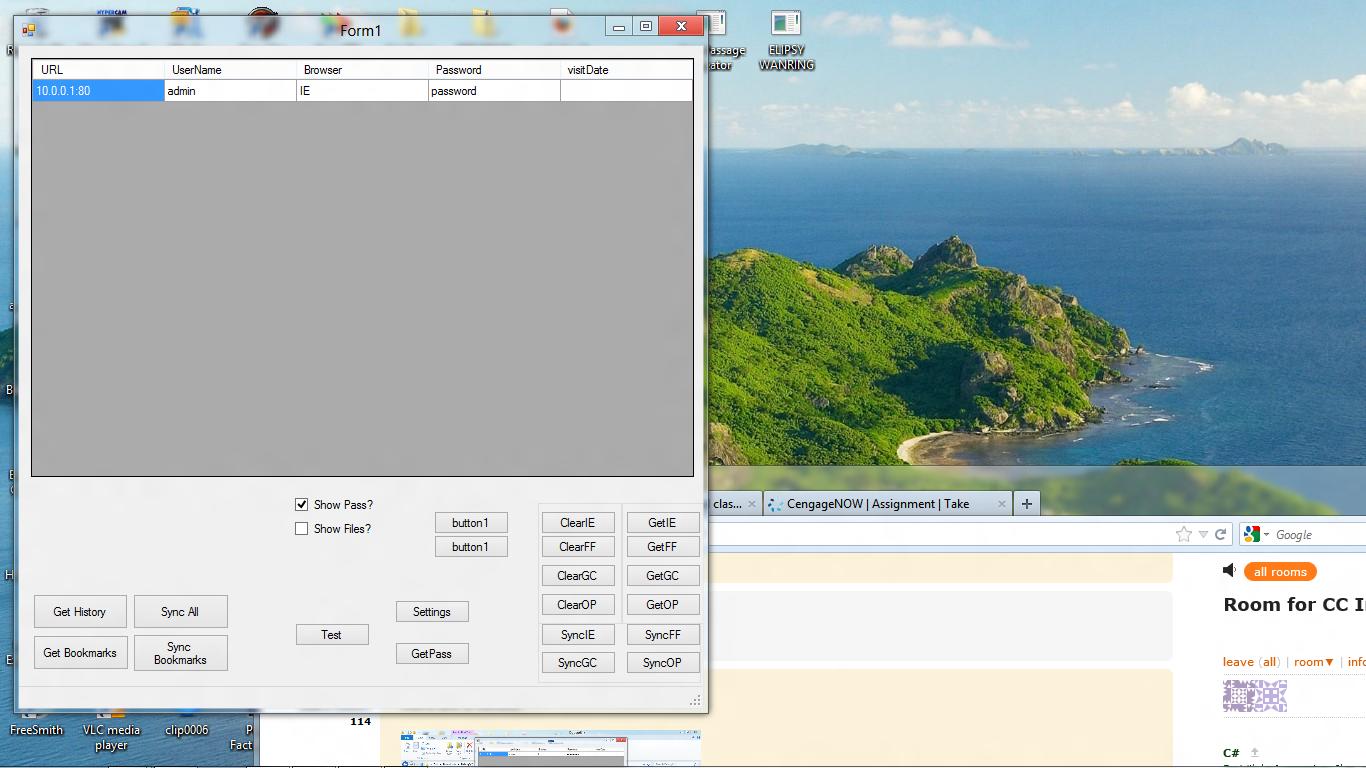
Task: Close the CengageNOW browser tab
Action: [x=1001, y=504]
